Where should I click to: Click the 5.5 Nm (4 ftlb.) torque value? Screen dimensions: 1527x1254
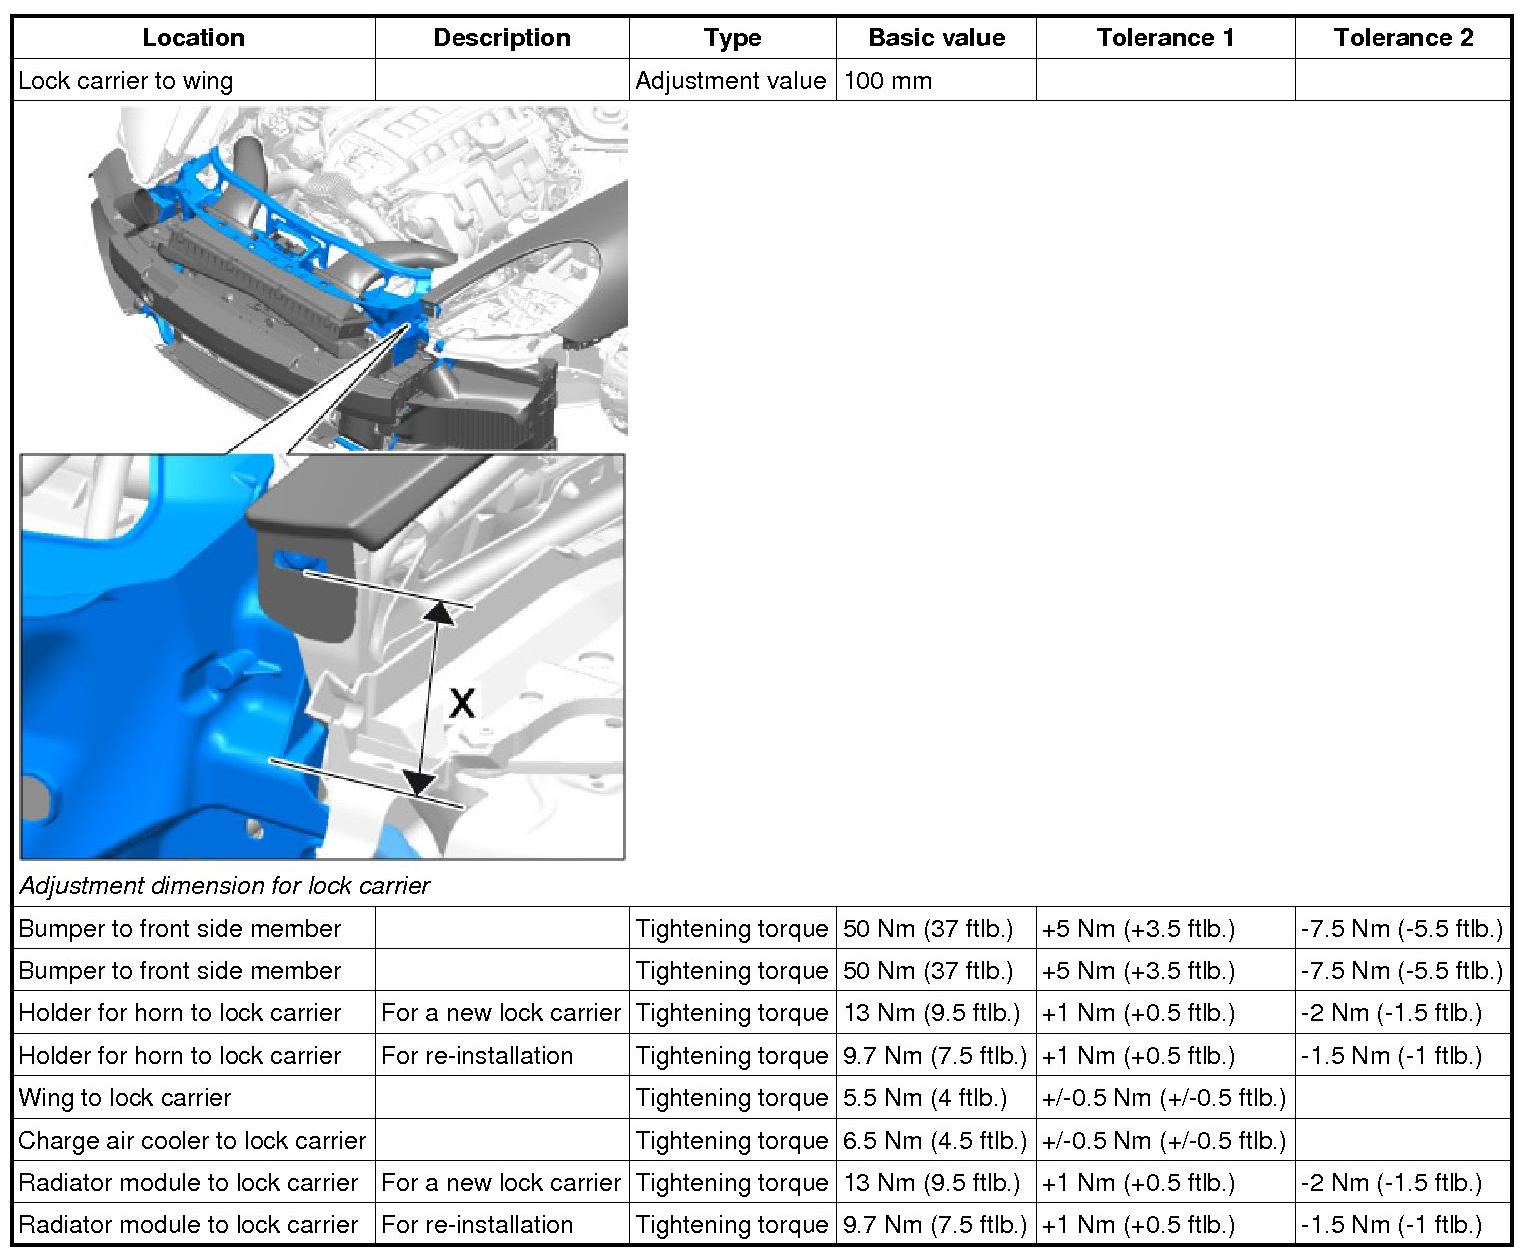click(925, 1098)
